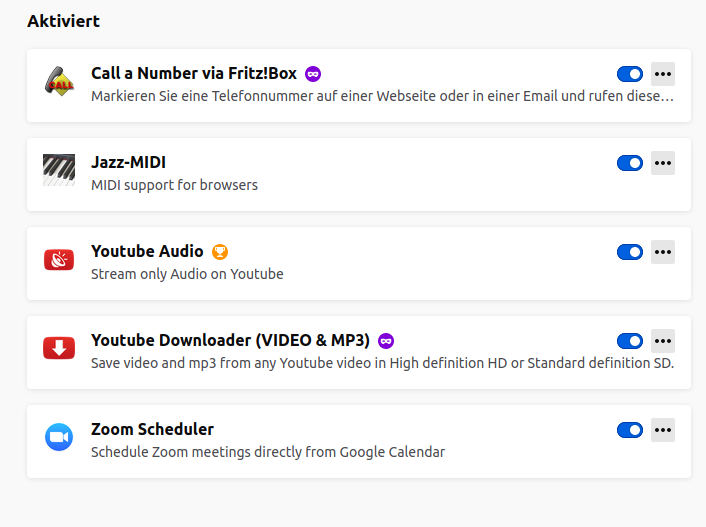Open more options menu for Fritz!Box extension
The height and width of the screenshot is (527, 706).
[663, 74]
